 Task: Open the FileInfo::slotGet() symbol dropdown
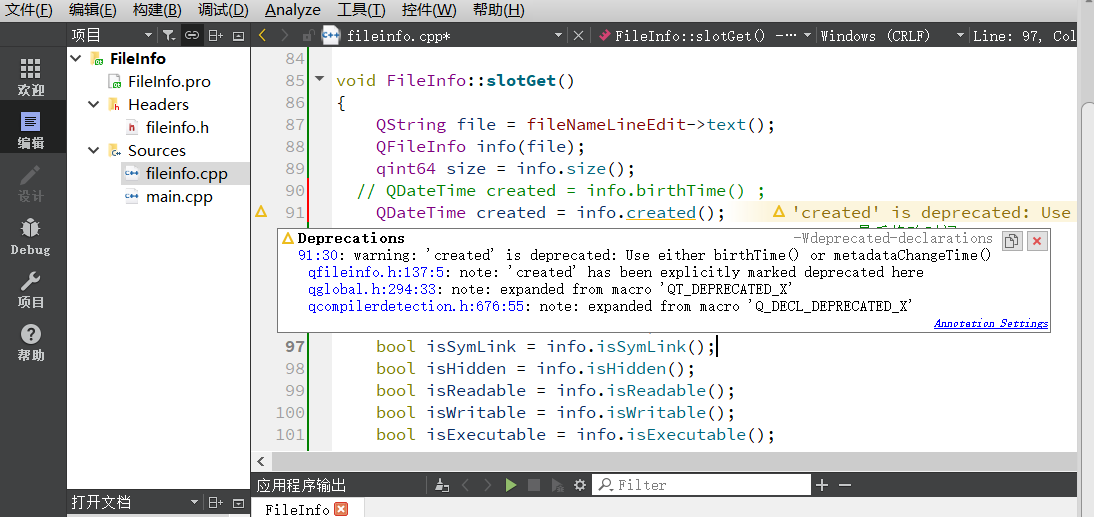[807, 35]
